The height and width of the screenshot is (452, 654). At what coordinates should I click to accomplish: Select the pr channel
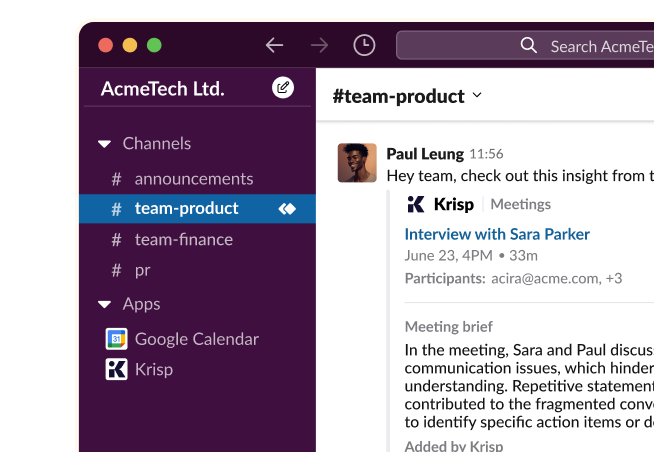pyautogui.click(x=142, y=270)
